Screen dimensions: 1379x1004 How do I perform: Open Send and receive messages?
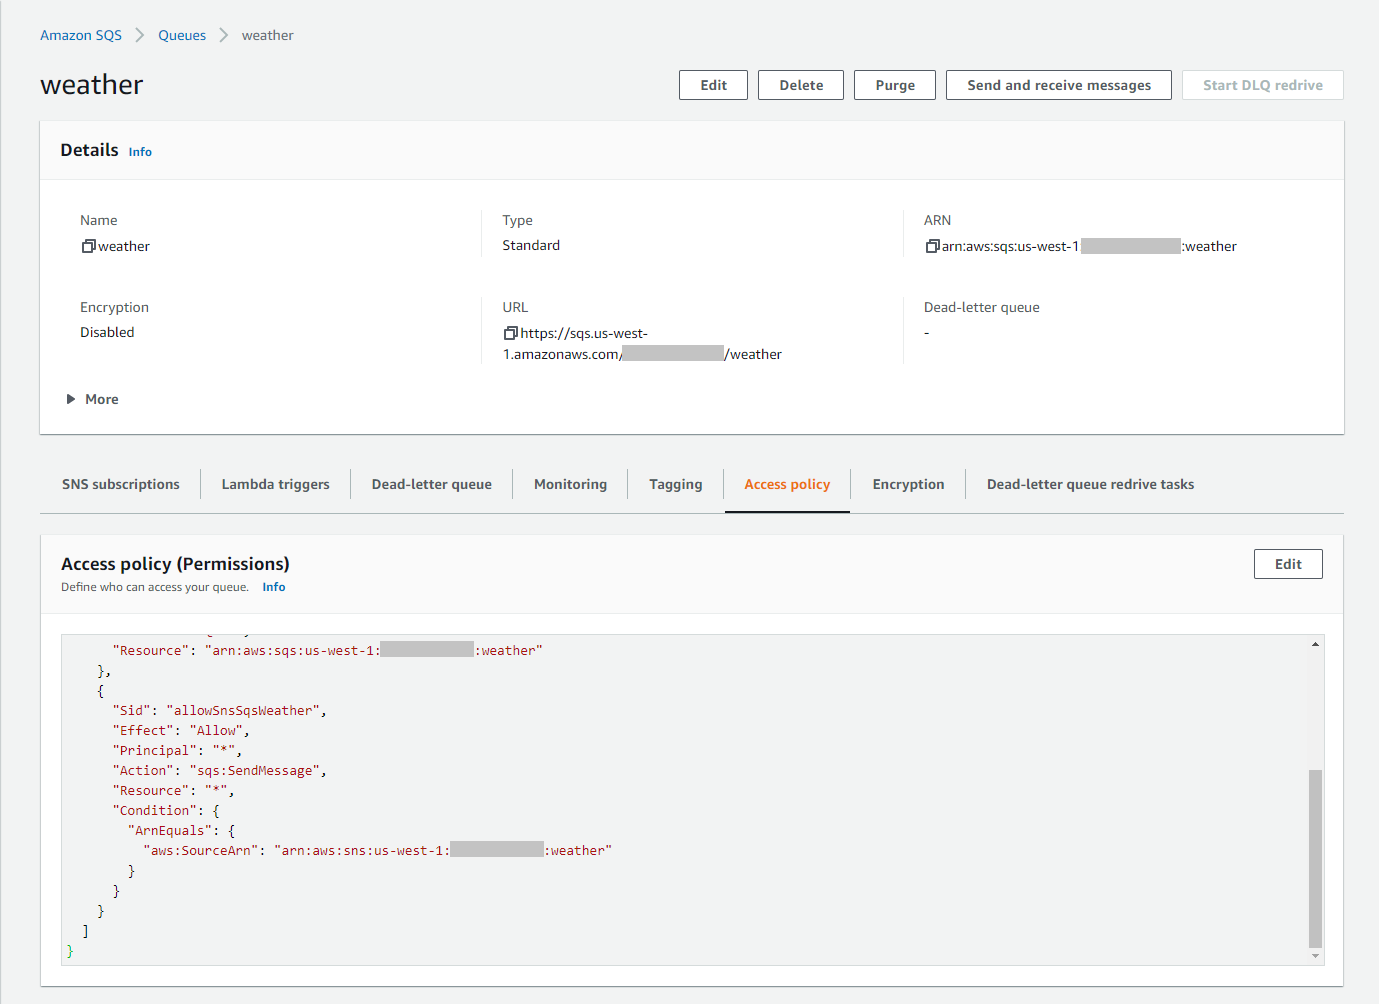[x=1059, y=85]
